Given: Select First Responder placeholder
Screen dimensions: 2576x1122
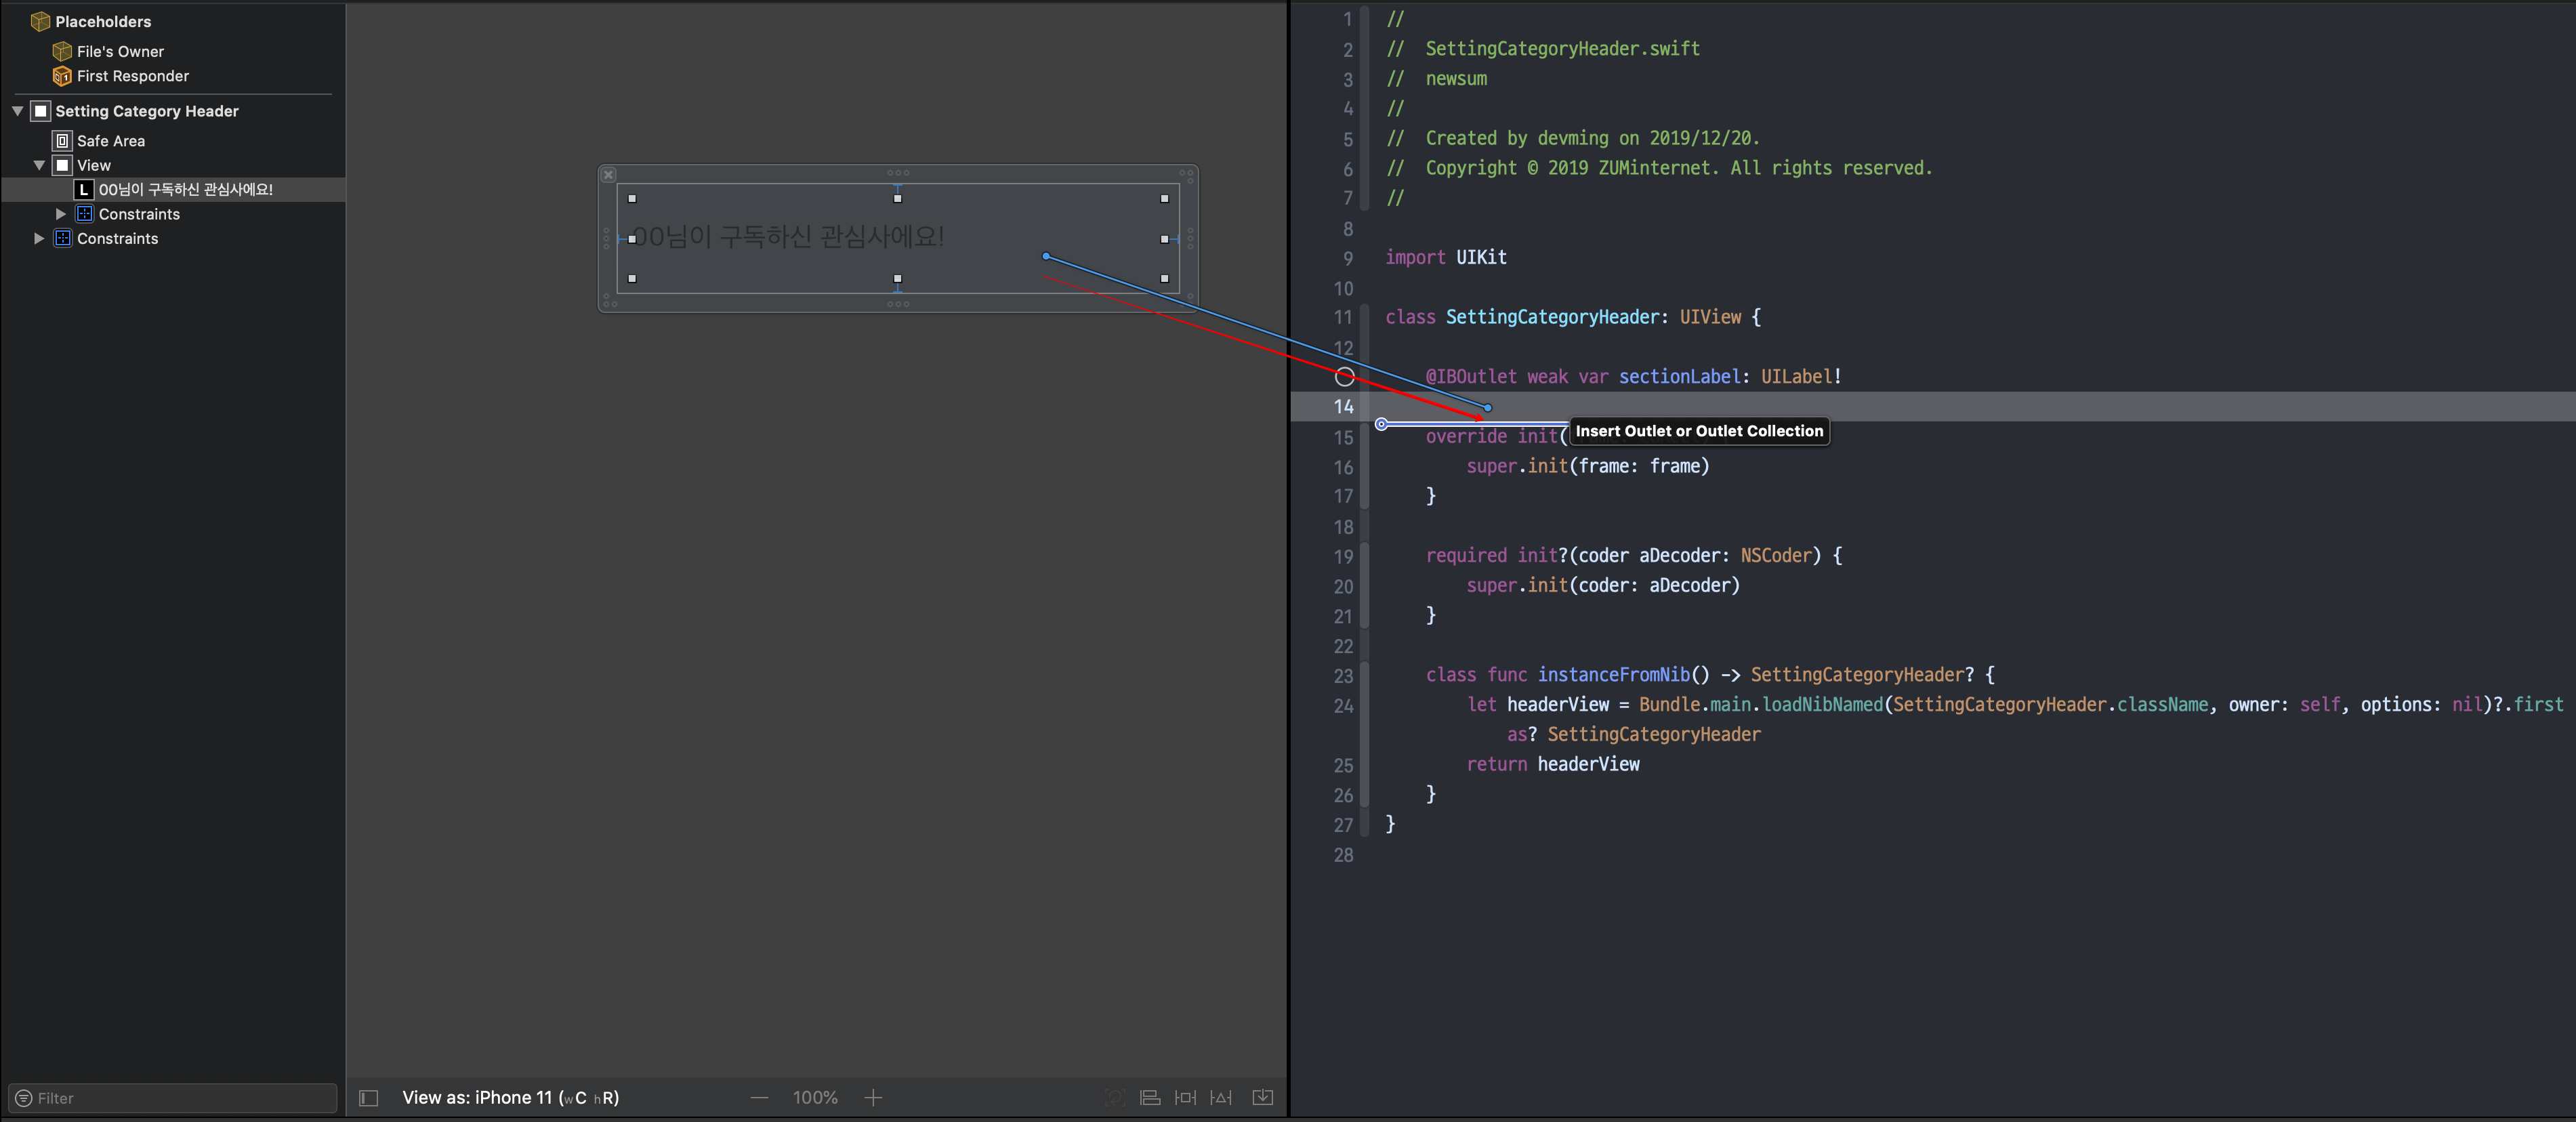Looking at the screenshot, I should pos(132,76).
